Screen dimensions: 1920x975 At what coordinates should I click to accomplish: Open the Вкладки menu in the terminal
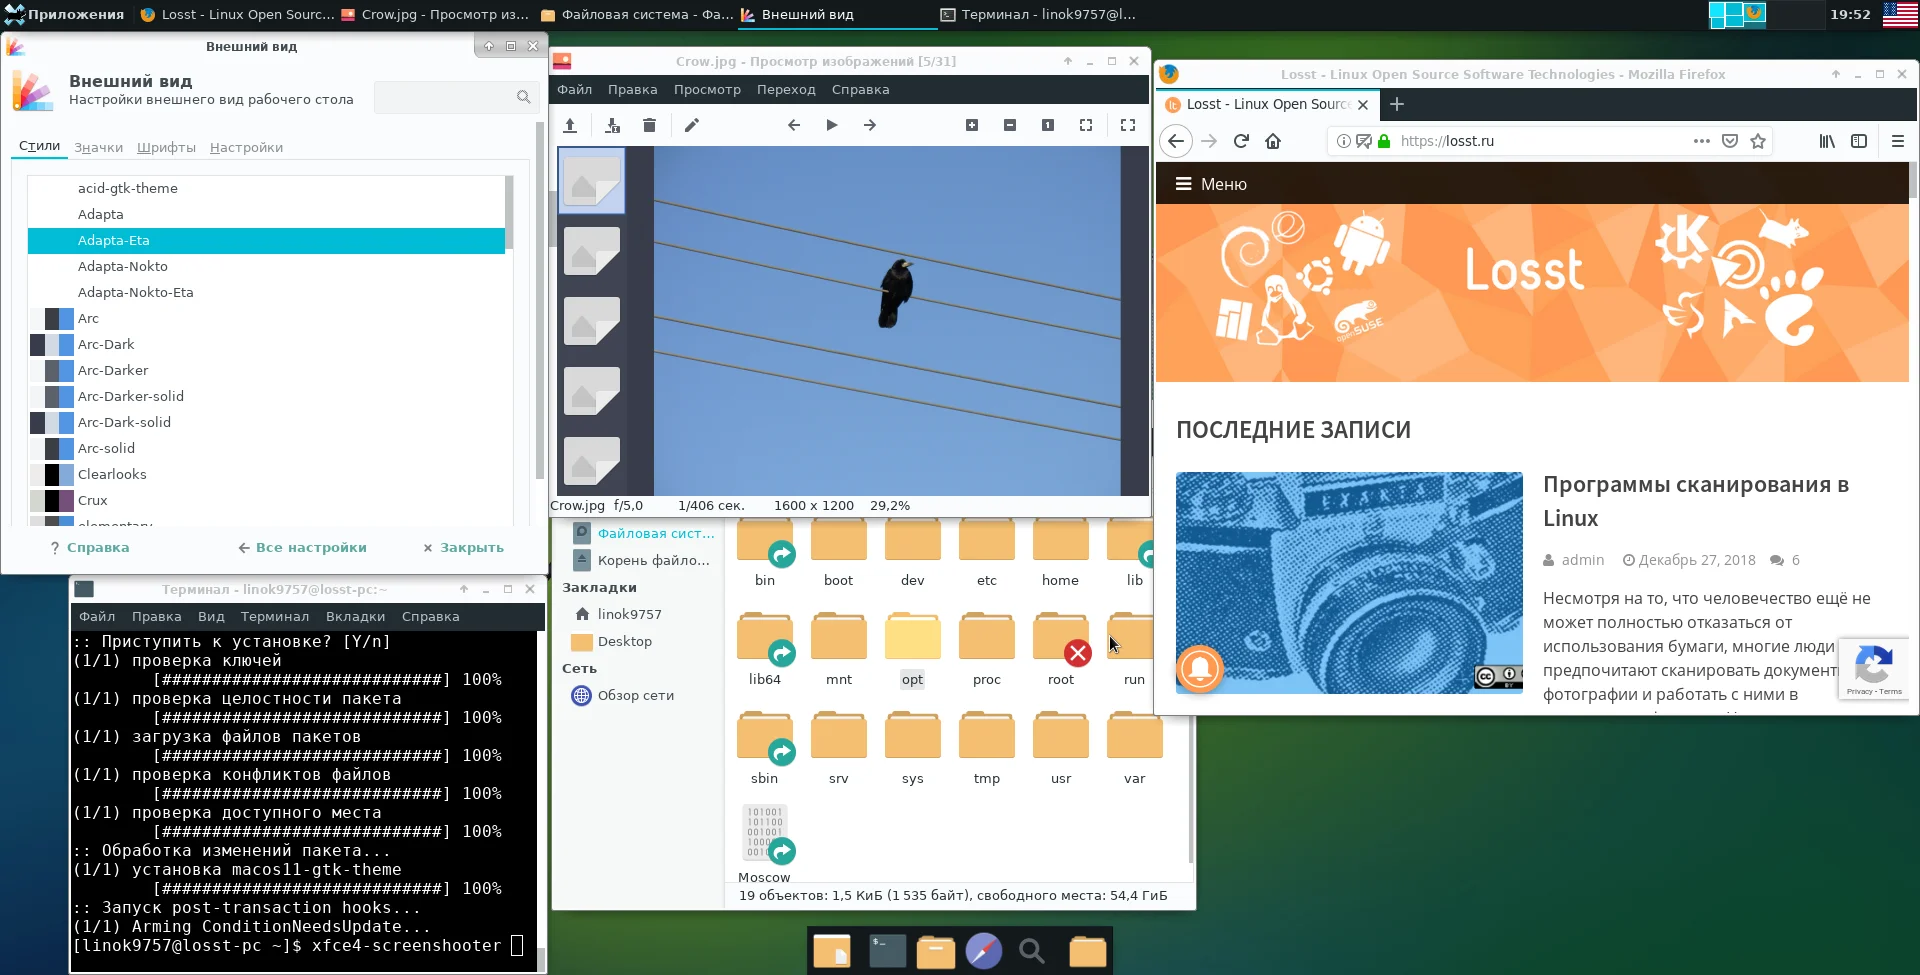355,616
